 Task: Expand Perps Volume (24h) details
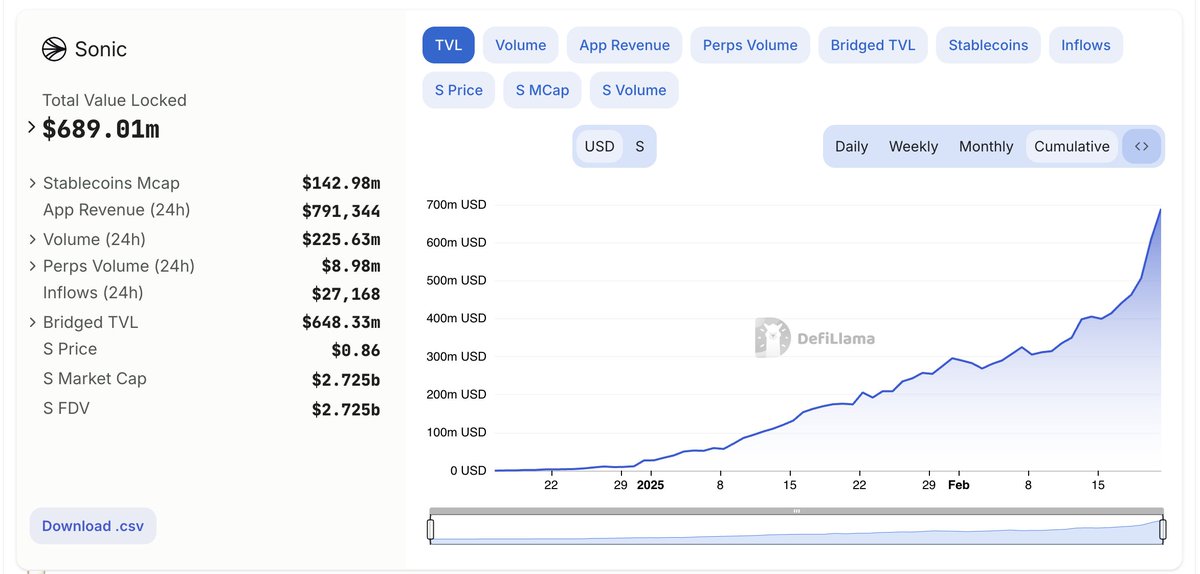(33, 266)
